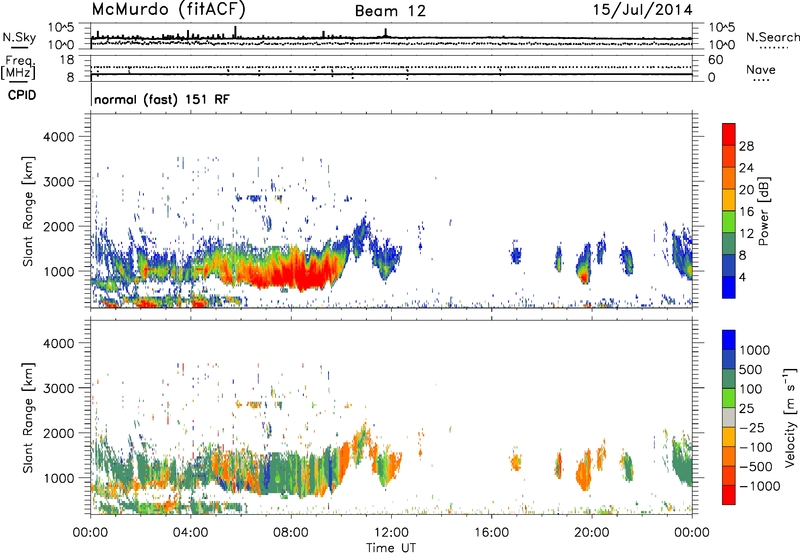Click the large red high-power echo in power panel
This screenshot has height=554, width=800.
click(x=301, y=273)
